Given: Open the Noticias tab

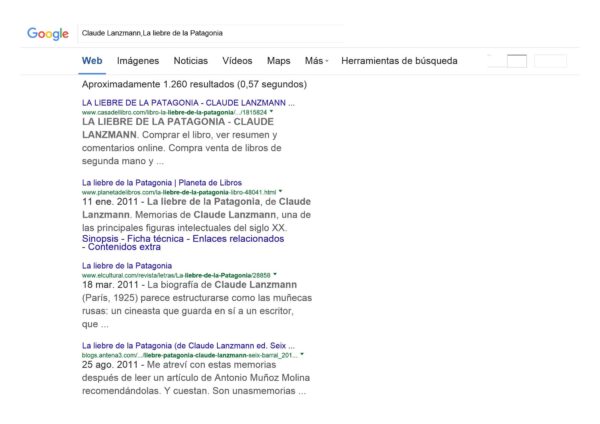Looking at the screenshot, I should pyautogui.click(x=191, y=61).
